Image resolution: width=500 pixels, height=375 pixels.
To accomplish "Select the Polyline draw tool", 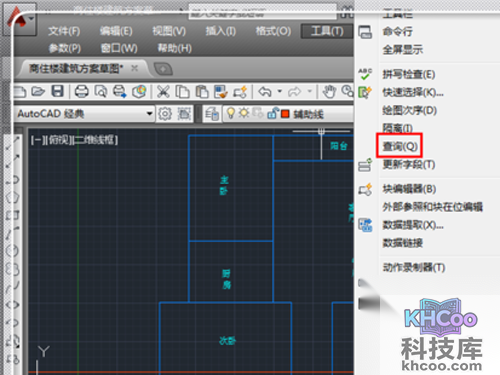I will click(x=13, y=180).
